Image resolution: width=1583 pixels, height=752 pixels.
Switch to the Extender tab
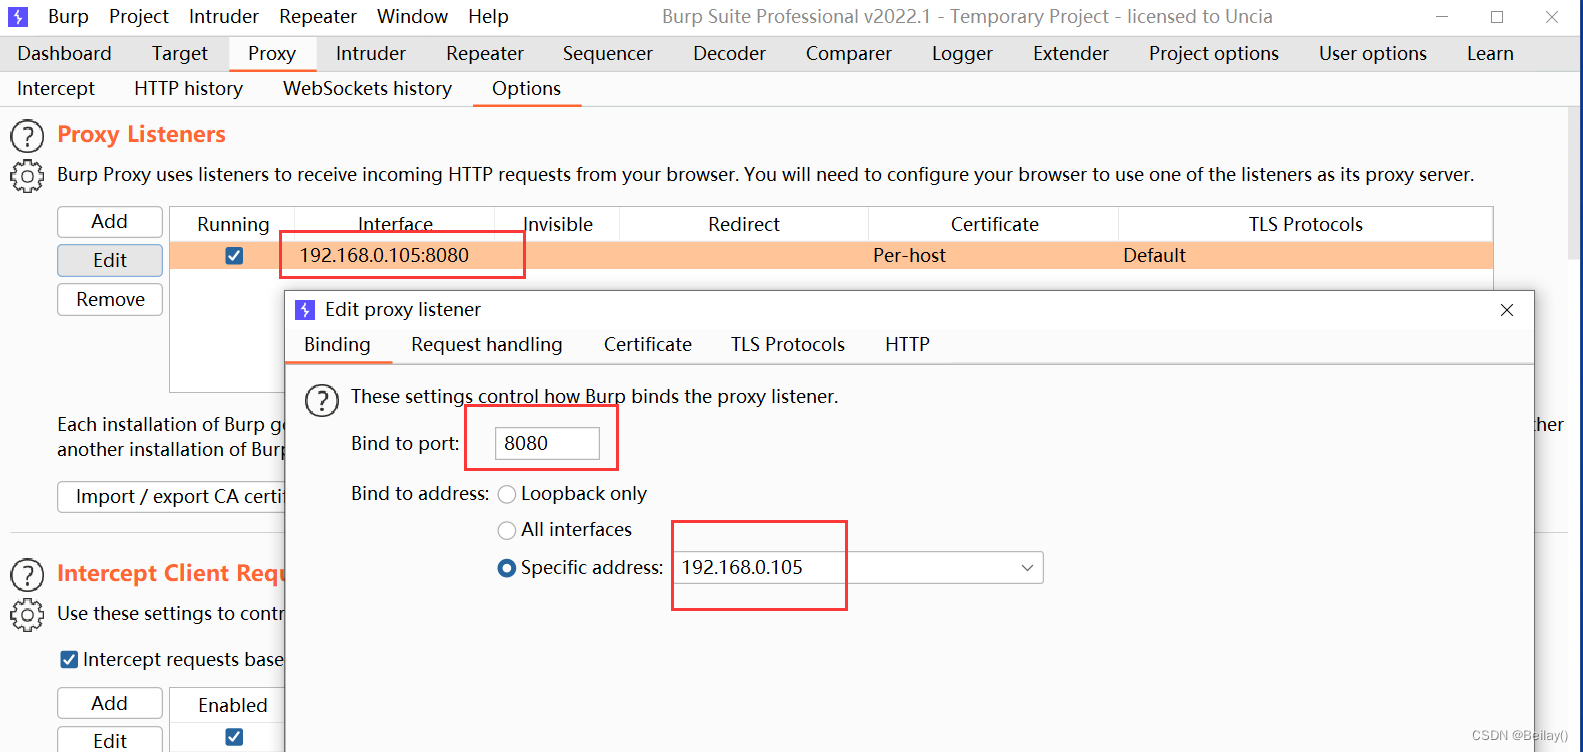pyautogui.click(x=1071, y=54)
